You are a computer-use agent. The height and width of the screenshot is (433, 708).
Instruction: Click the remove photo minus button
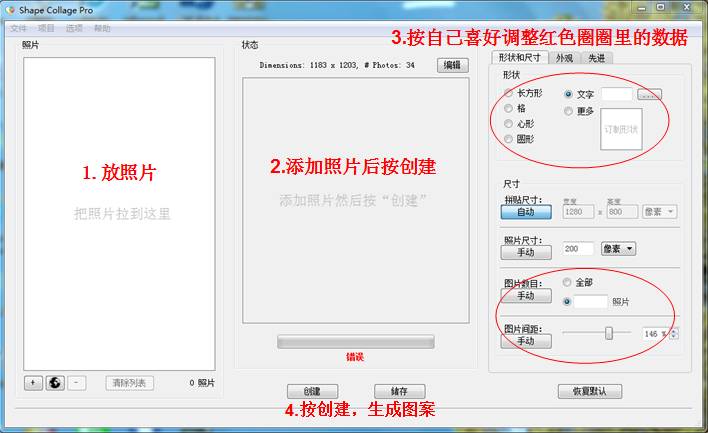[x=76, y=383]
